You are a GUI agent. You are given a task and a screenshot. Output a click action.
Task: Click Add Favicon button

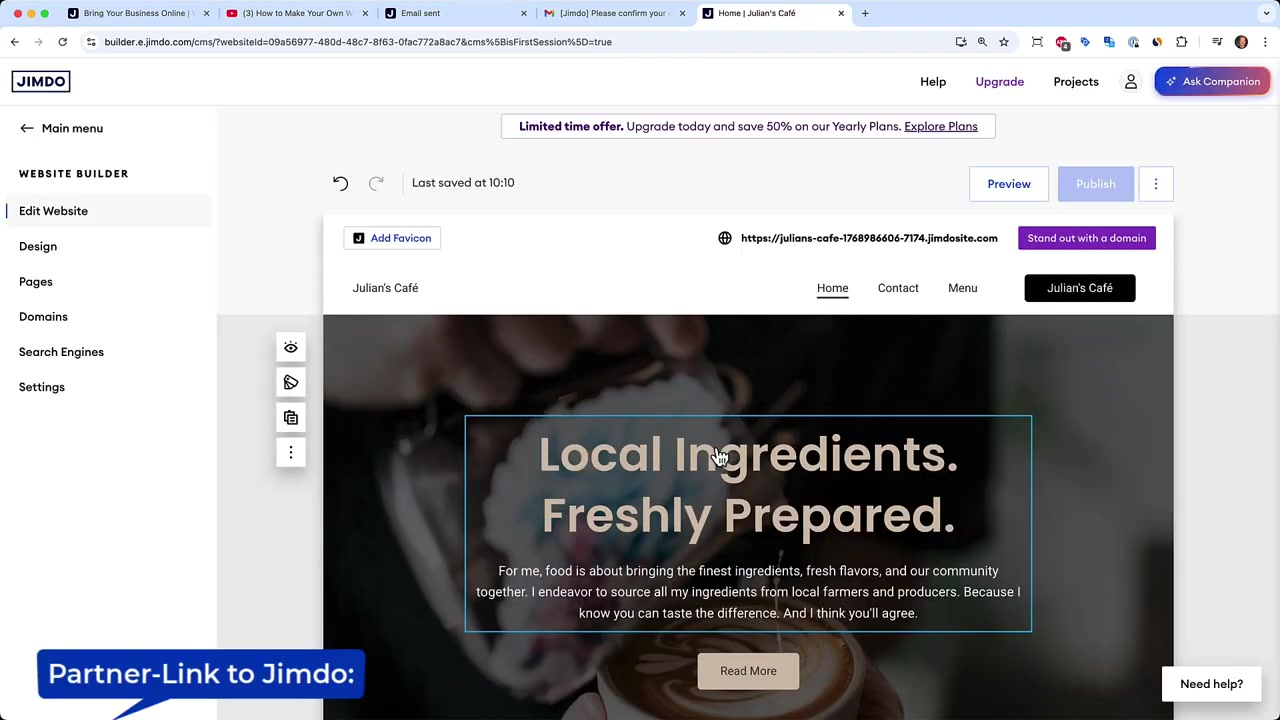392,238
